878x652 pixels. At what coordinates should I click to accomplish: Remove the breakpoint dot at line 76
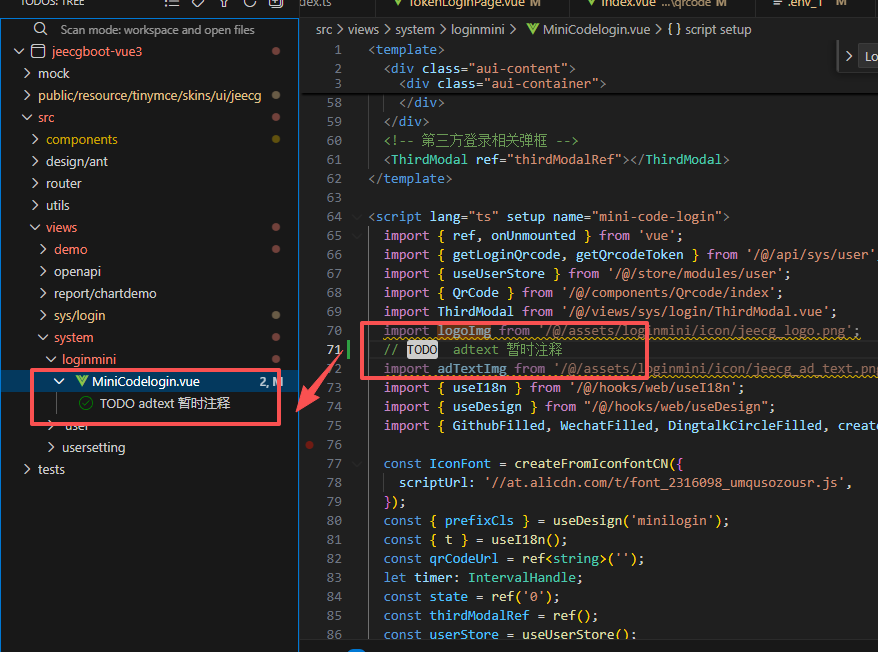point(310,445)
